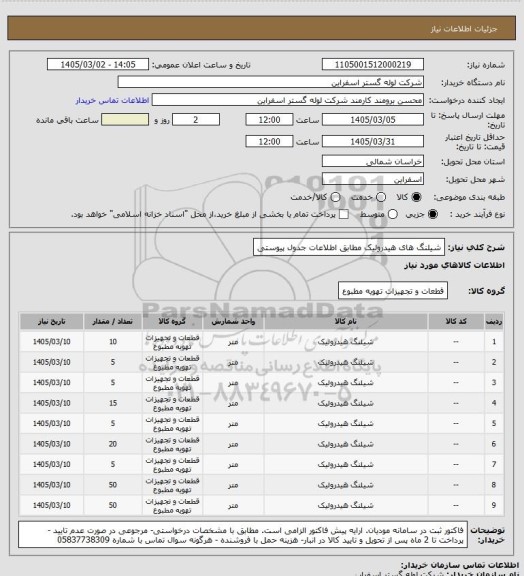Click quantity 10 in row 1

(x=113, y=342)
